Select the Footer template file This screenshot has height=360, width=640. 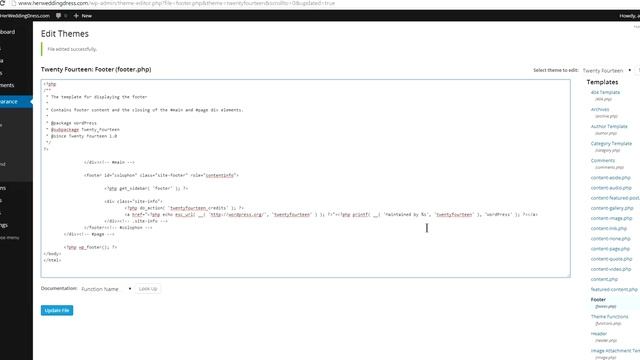pos(598,300)
